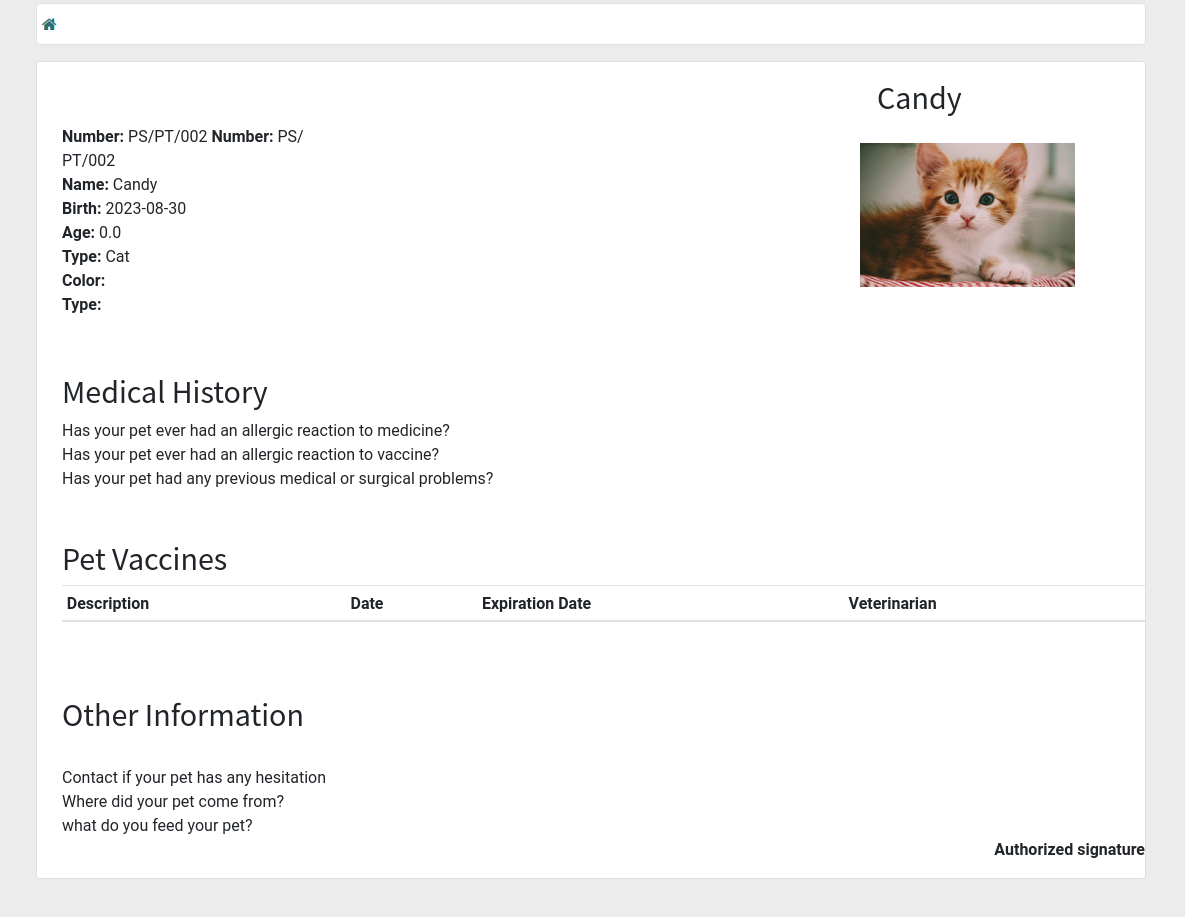Select the Medical History heading
The width and height of the screenshot is (1185, 917).
pos(165,392)
